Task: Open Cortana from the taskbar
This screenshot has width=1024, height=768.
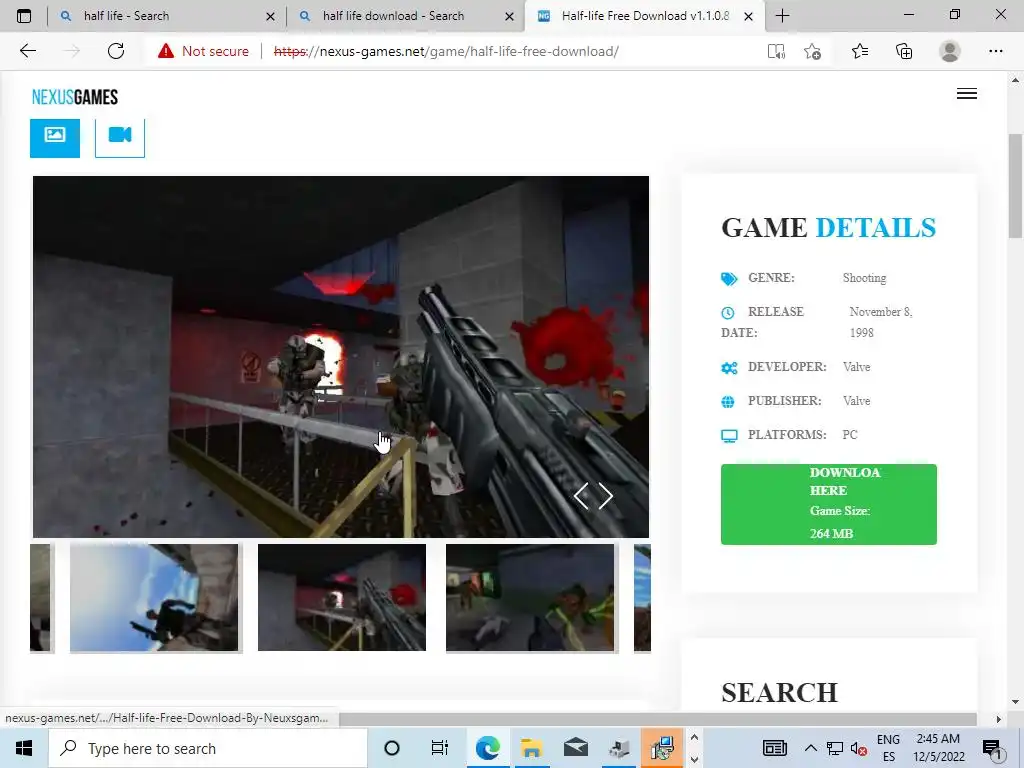Action: click(392, 748)
